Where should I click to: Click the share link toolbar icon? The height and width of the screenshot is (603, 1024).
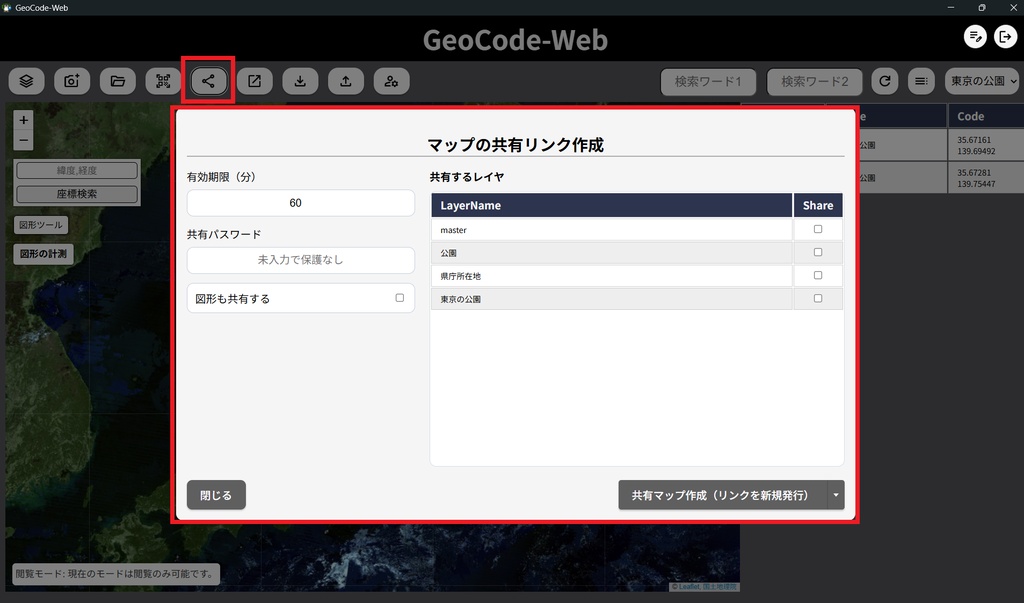[x=208, y=81]
